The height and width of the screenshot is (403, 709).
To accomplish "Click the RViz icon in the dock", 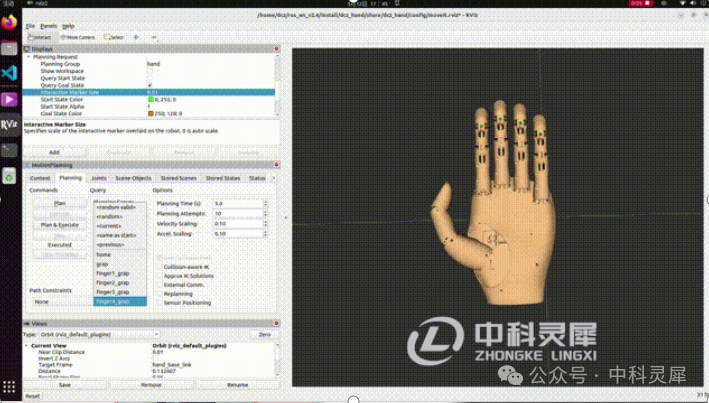I will click(9, 125).
